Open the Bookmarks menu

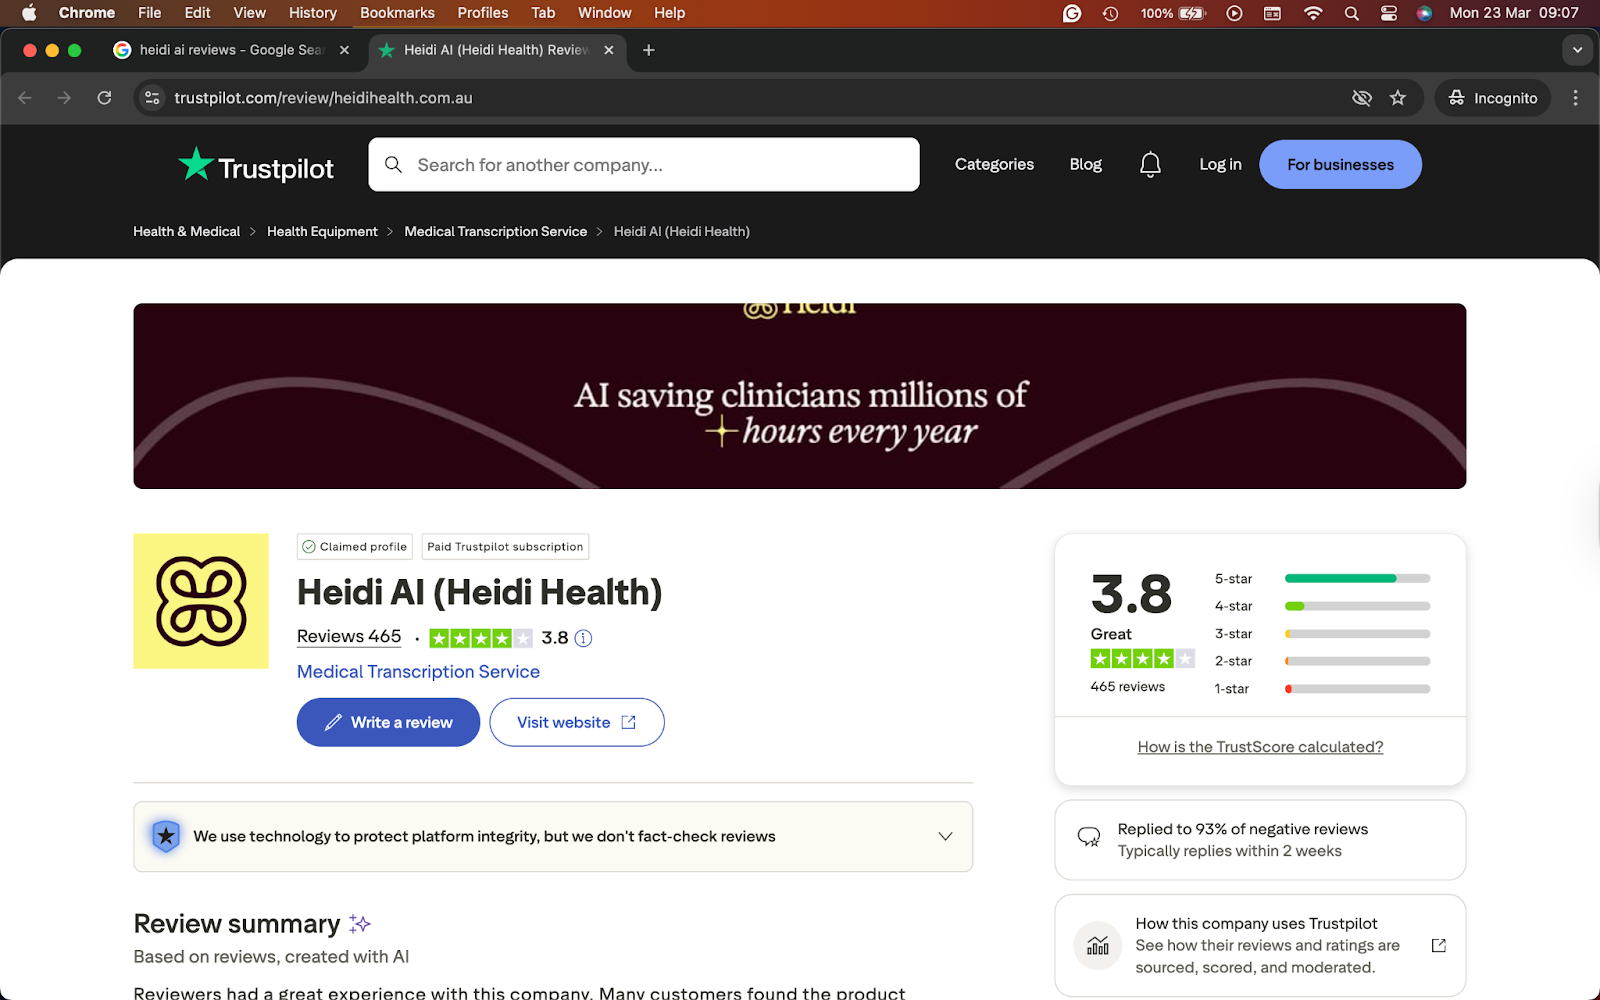pyautogui.click(x=397, y=13)
